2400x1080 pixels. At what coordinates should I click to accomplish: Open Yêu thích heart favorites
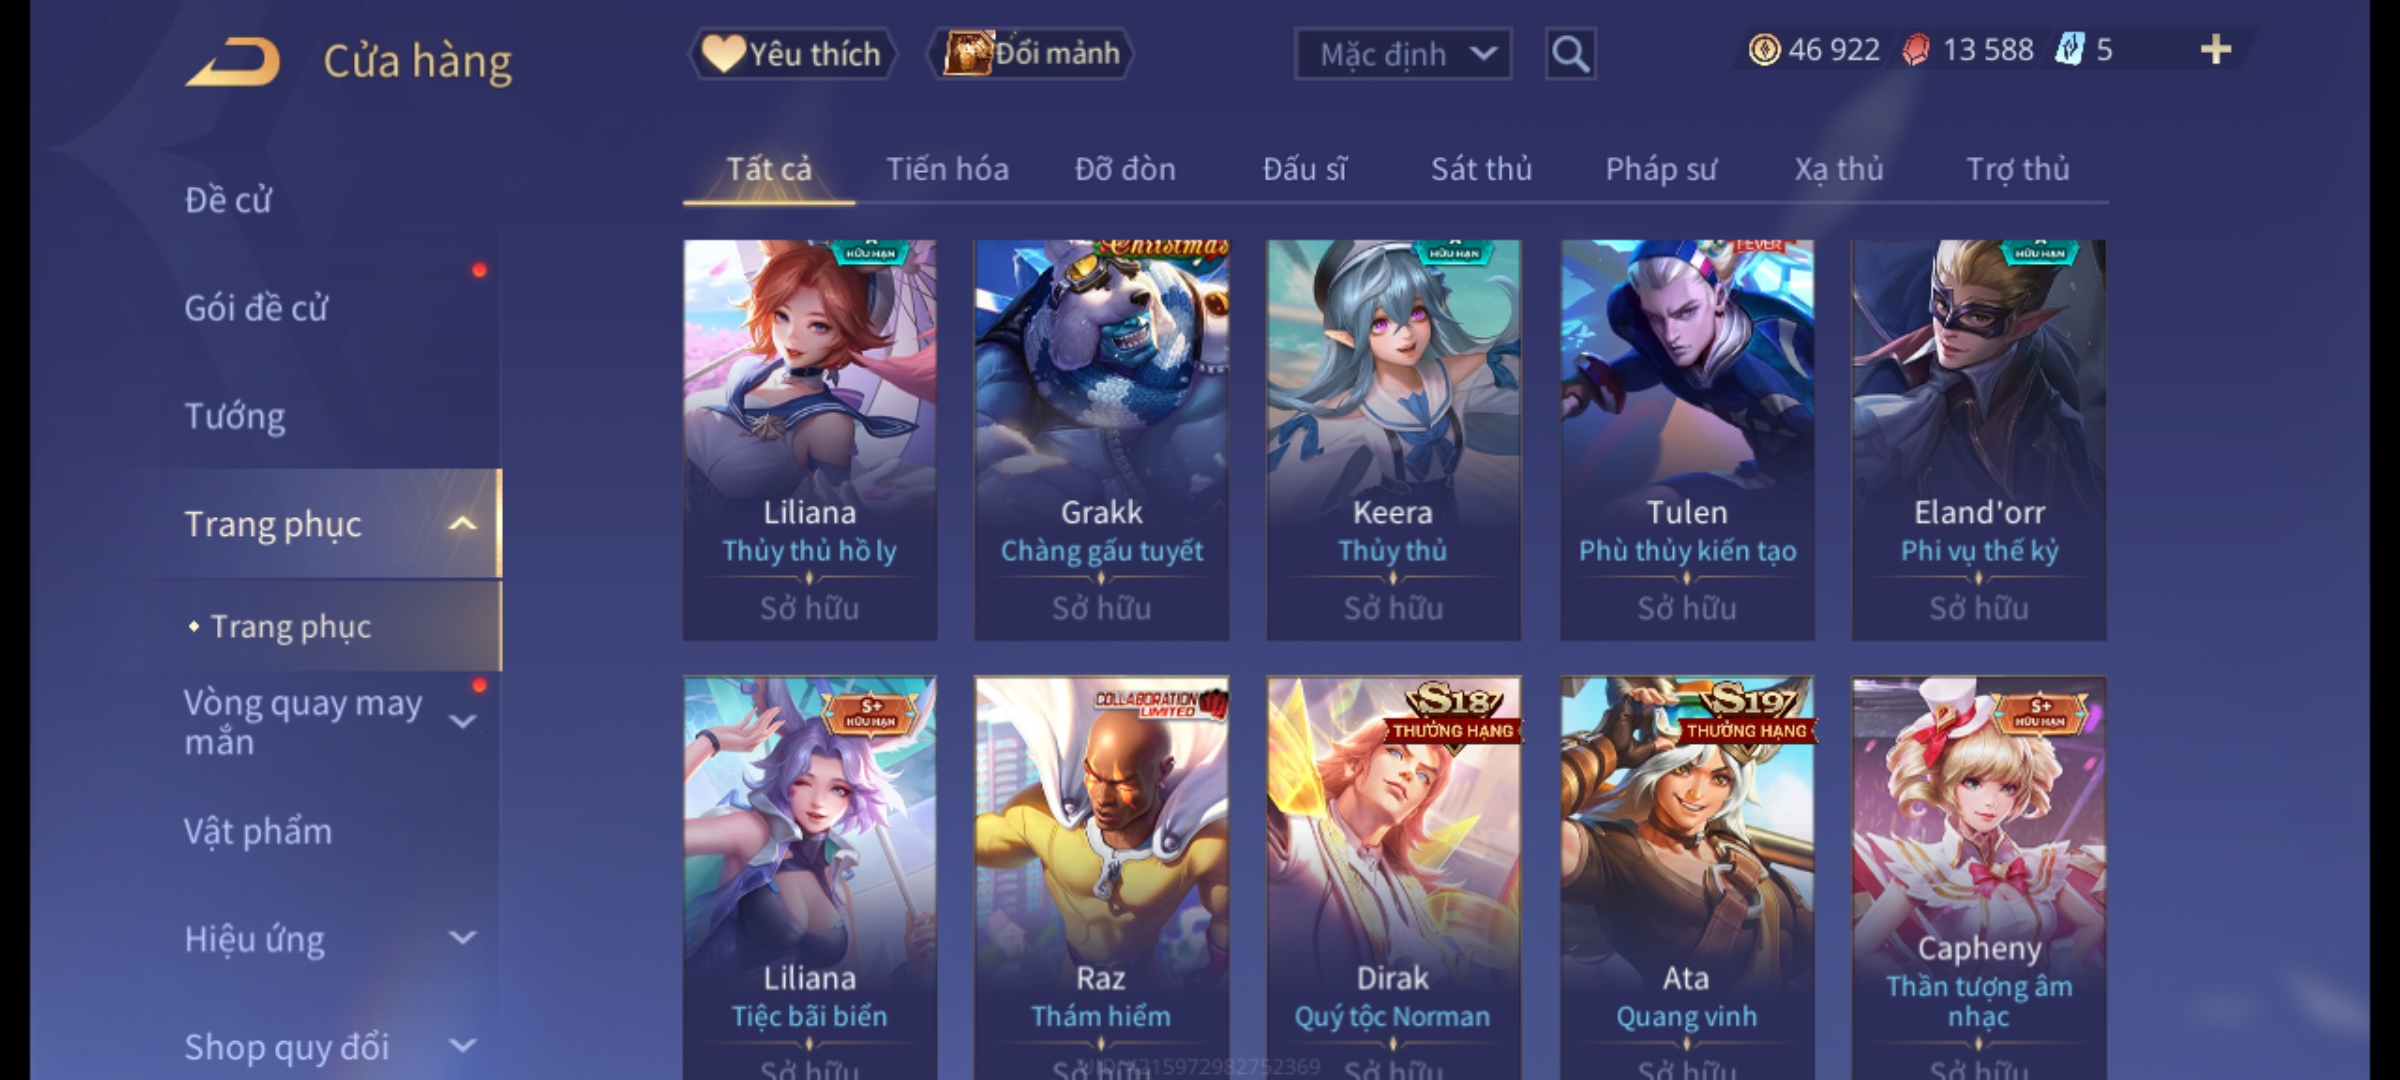click(792, 54)
